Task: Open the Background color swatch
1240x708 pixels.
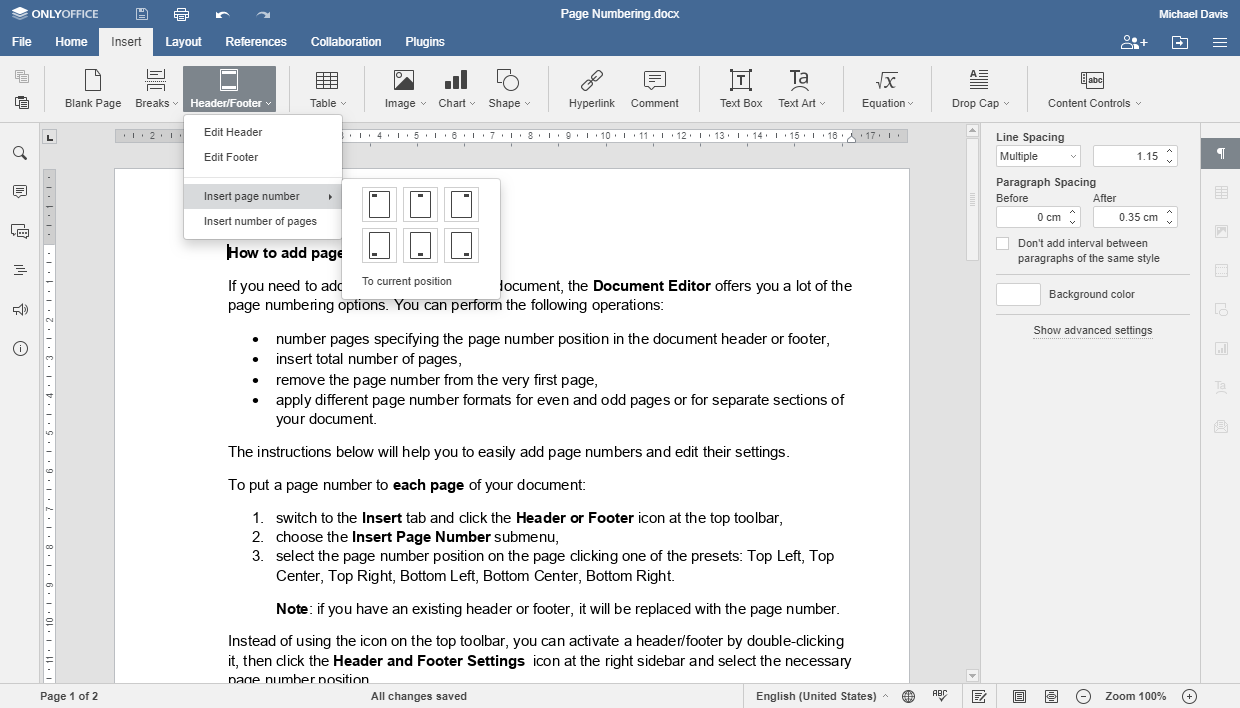Action: click(x=1018, y=294)
